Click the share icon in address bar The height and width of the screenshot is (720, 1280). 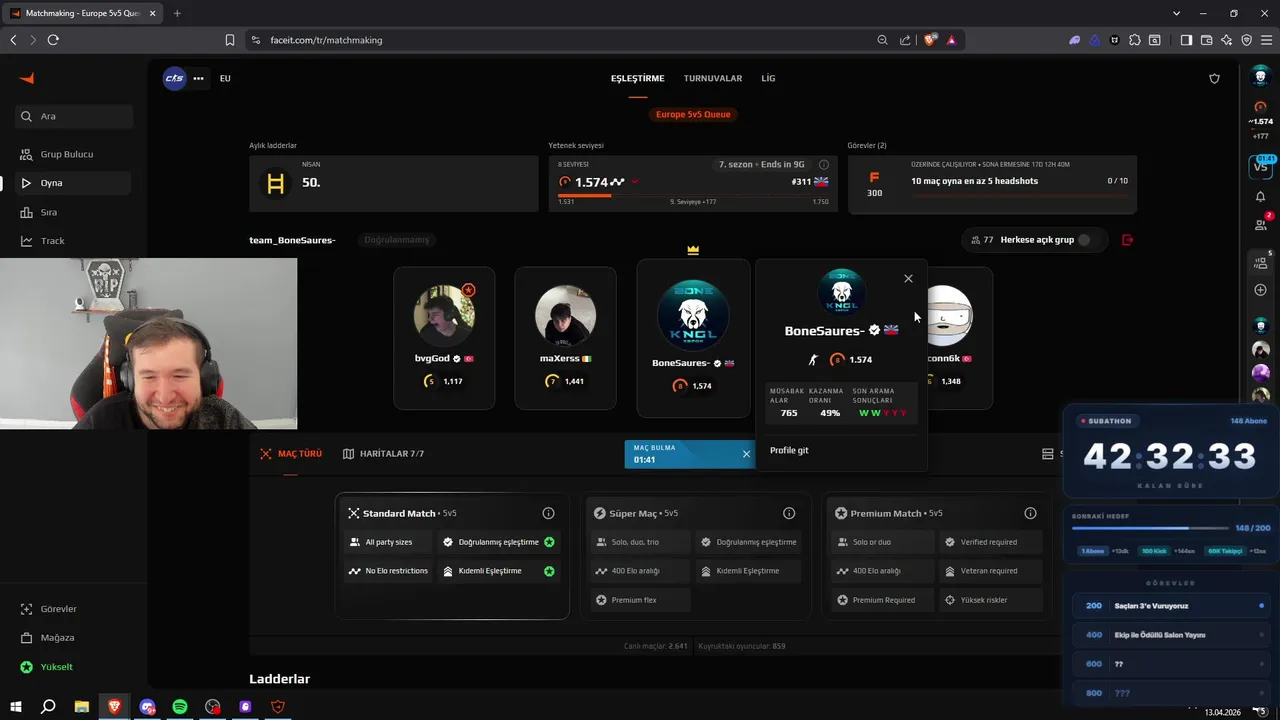pyautogui.click(x=905, y=40)
